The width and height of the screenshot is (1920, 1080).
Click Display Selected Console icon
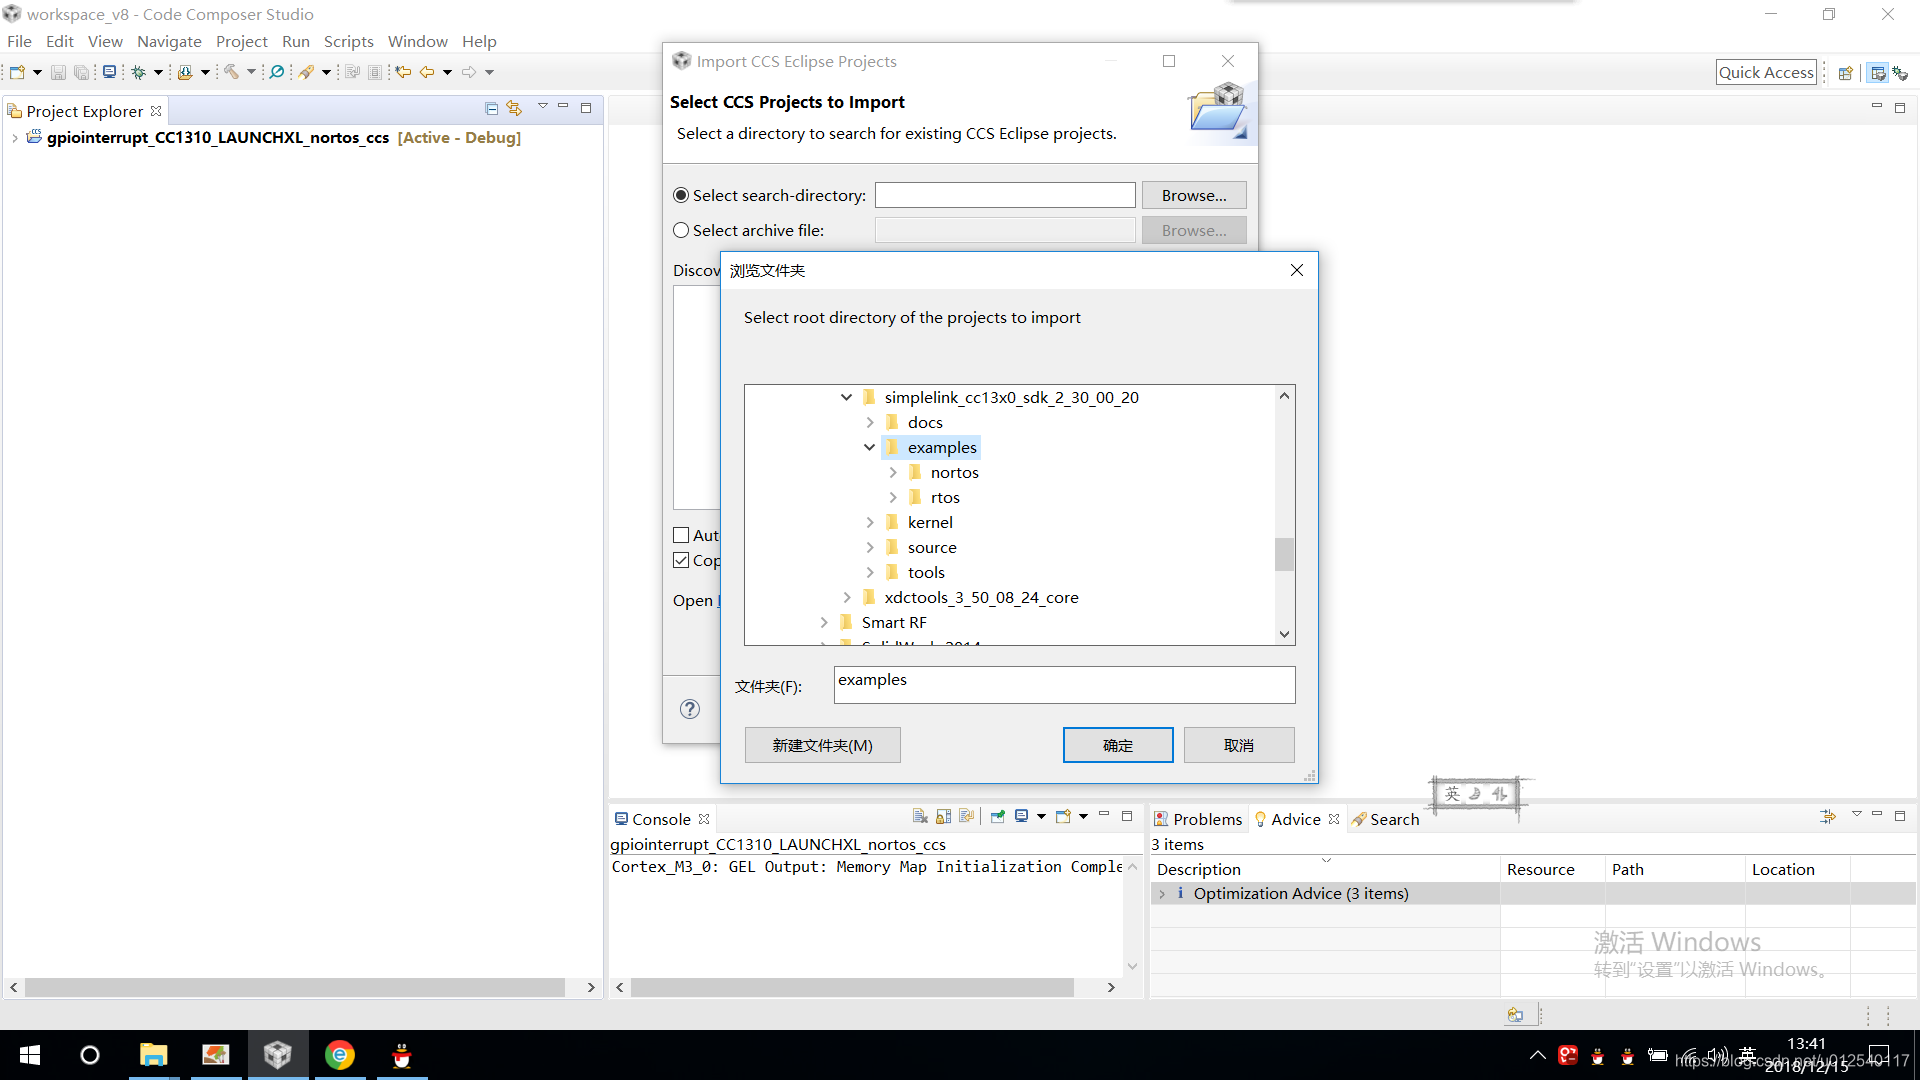click(1022, 817)
